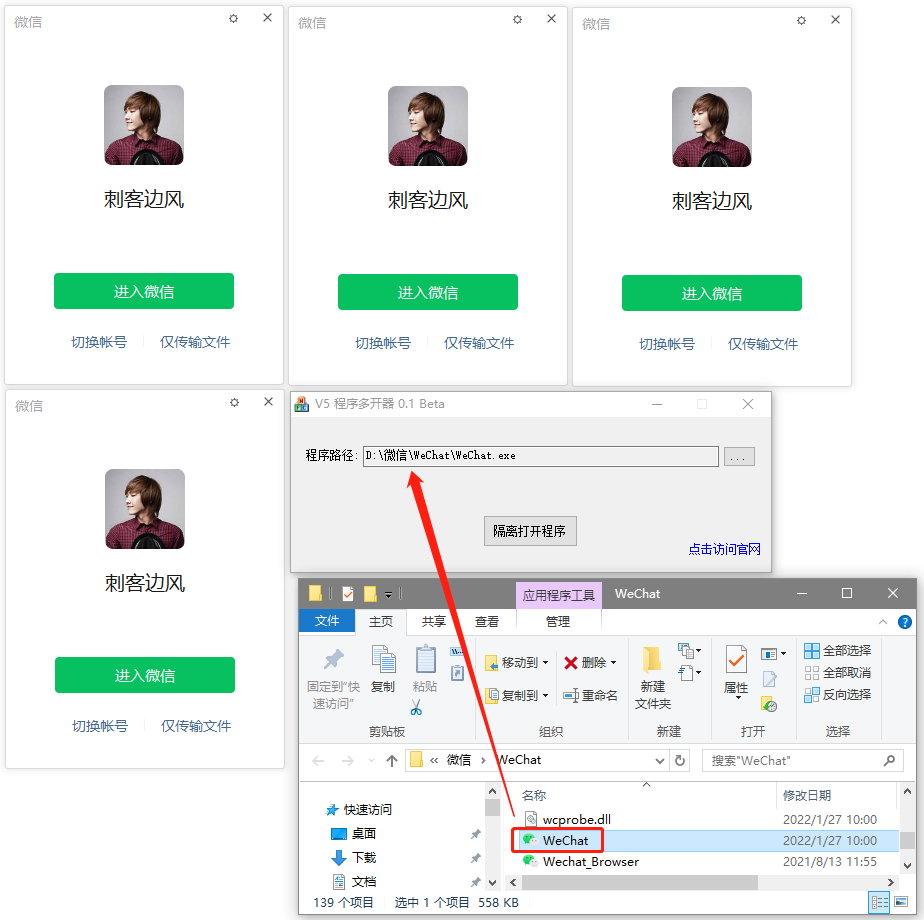Open Explorer Help blue question icon
This screenshot has width=924, height=920.
pyautogui.click(x=905, y=622)
